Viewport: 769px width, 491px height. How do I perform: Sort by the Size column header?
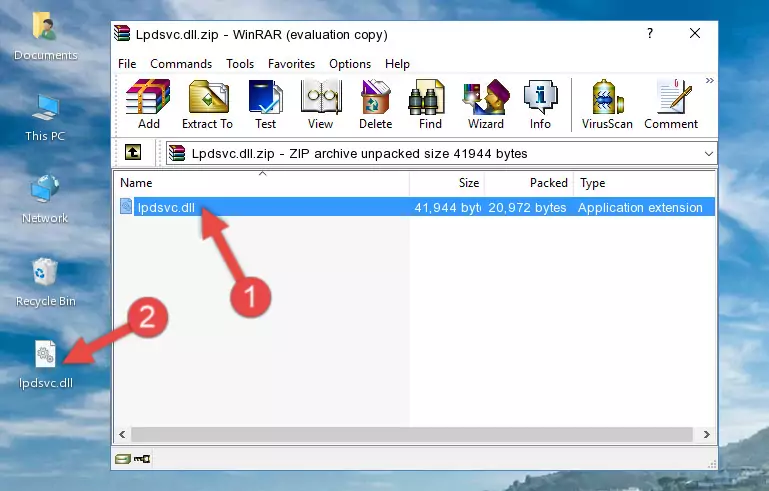[447, 183]
